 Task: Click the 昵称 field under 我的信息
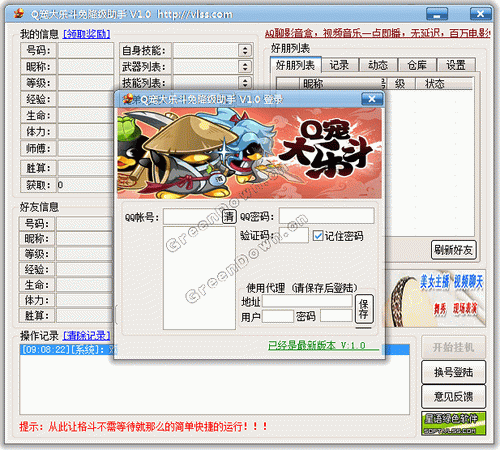tap(85, 67)
